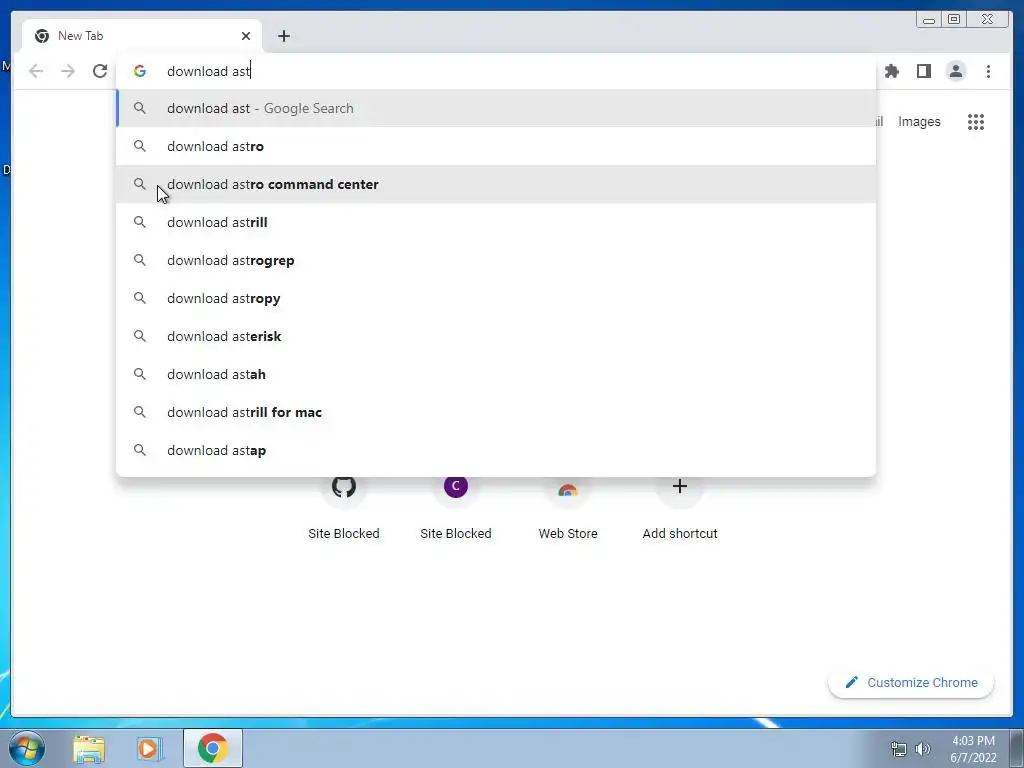Open the volume speaker tray icon

(922, 749)
